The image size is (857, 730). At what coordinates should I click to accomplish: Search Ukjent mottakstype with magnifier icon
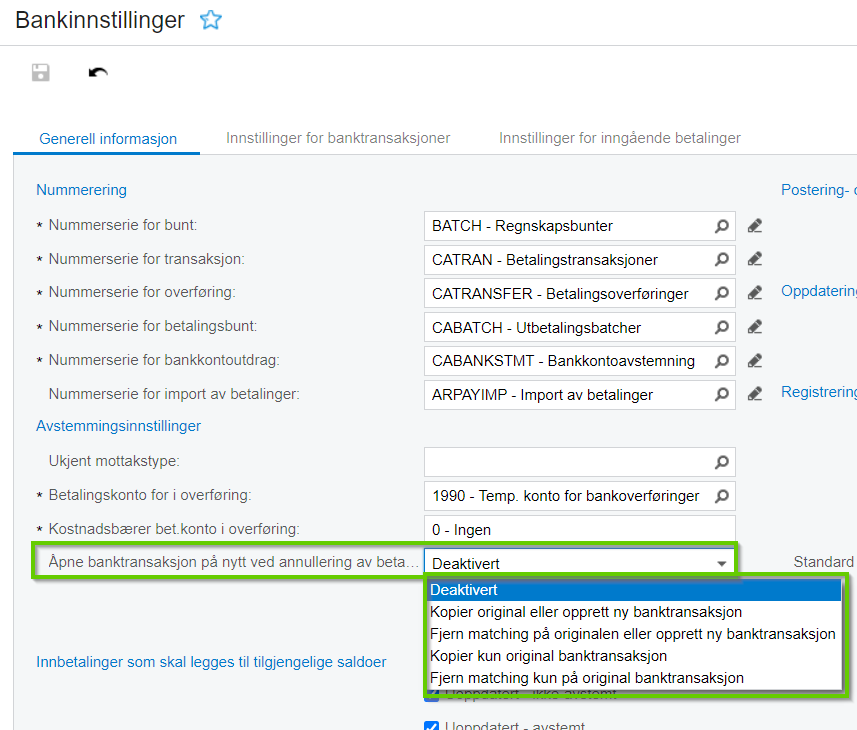point(721,462)
